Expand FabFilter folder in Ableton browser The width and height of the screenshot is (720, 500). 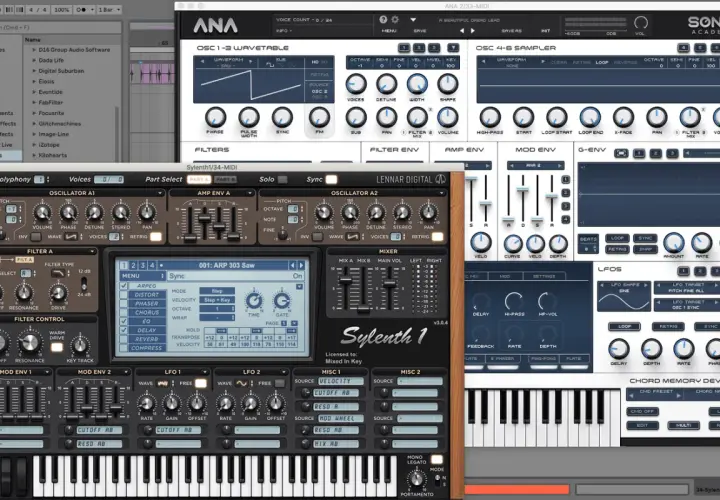tap(34, 102)
